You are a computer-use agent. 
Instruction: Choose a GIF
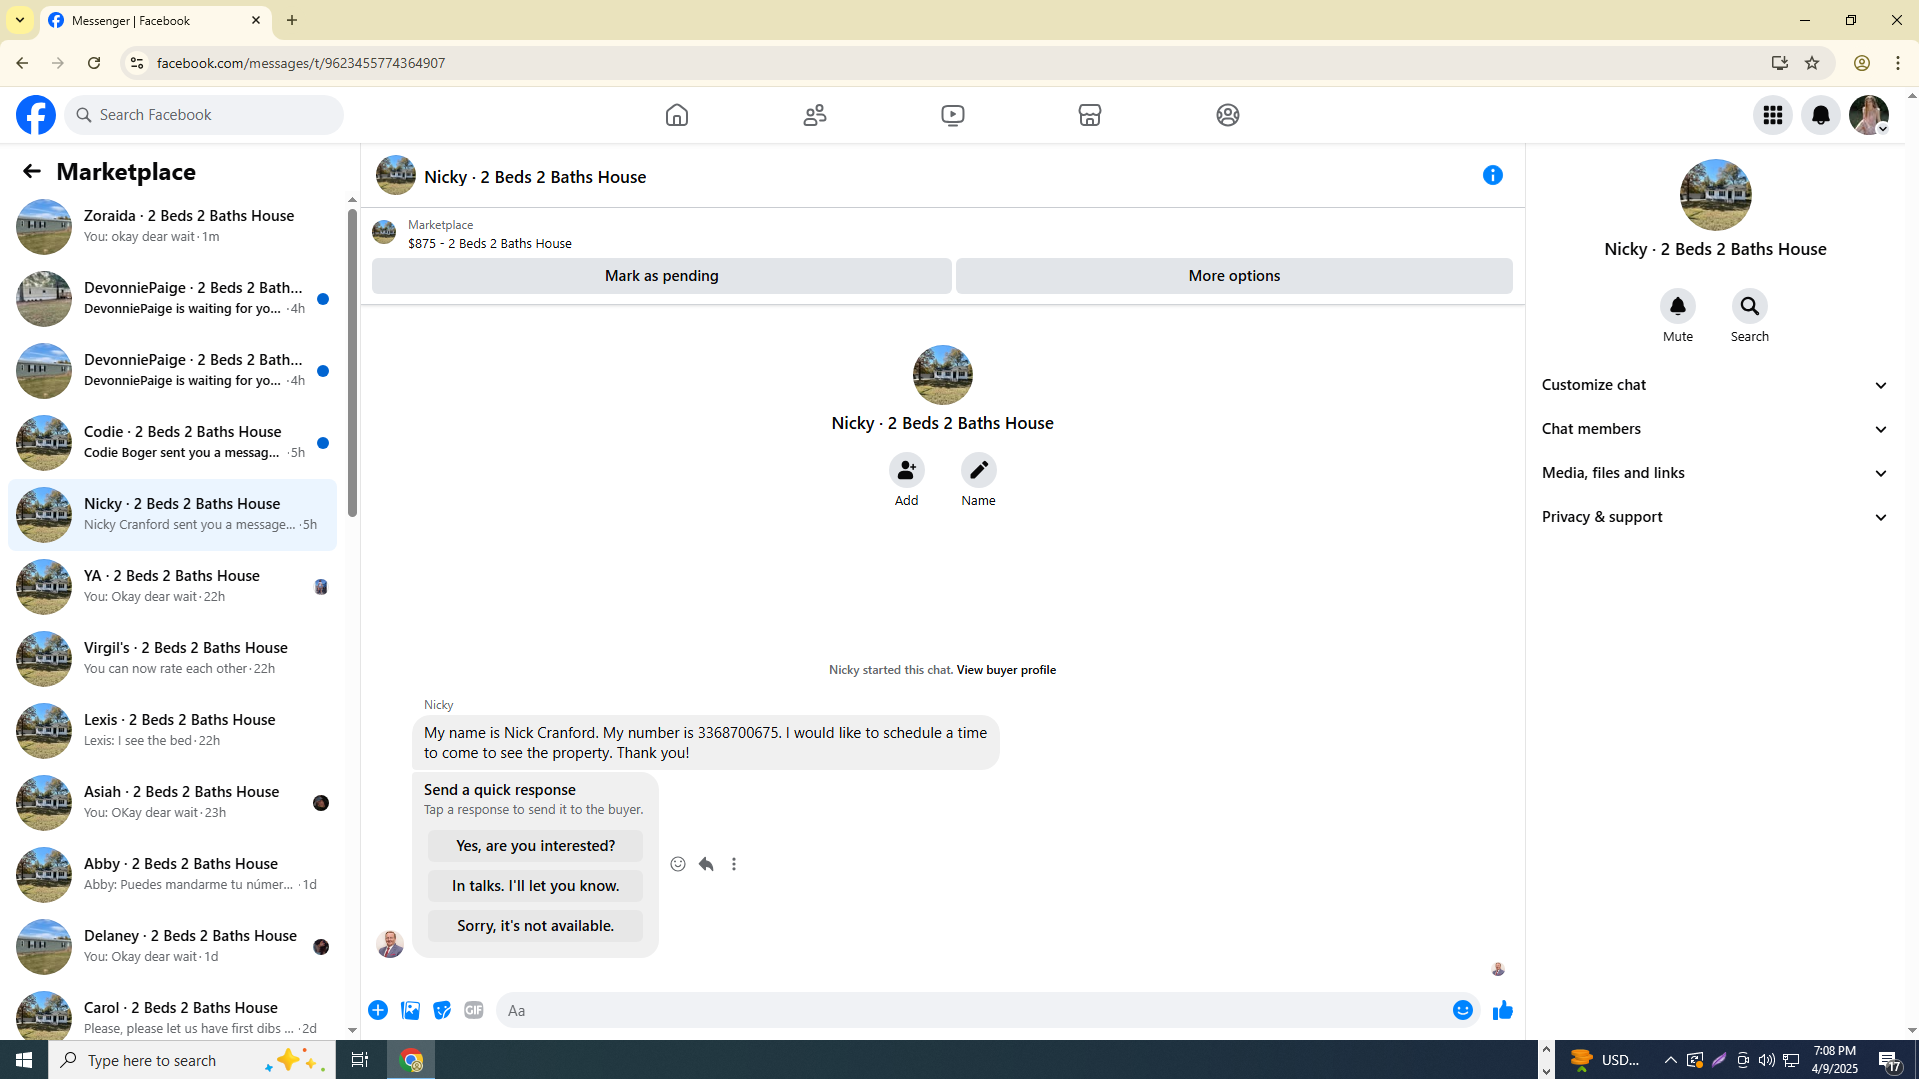click(x=474, y=1011)
